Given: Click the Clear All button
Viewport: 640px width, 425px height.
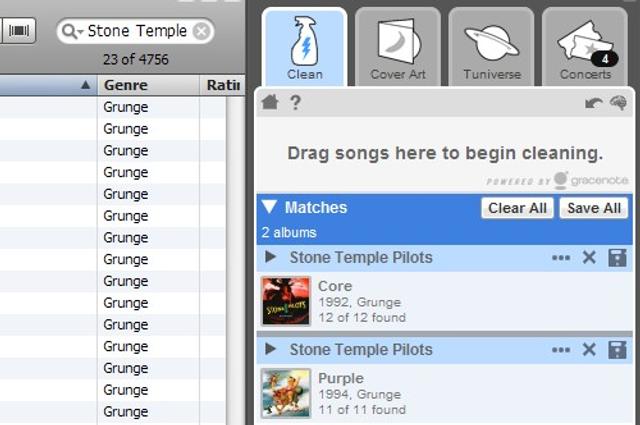Looking at the screenshot, I should pyautogui.click(x=517, y=208).
